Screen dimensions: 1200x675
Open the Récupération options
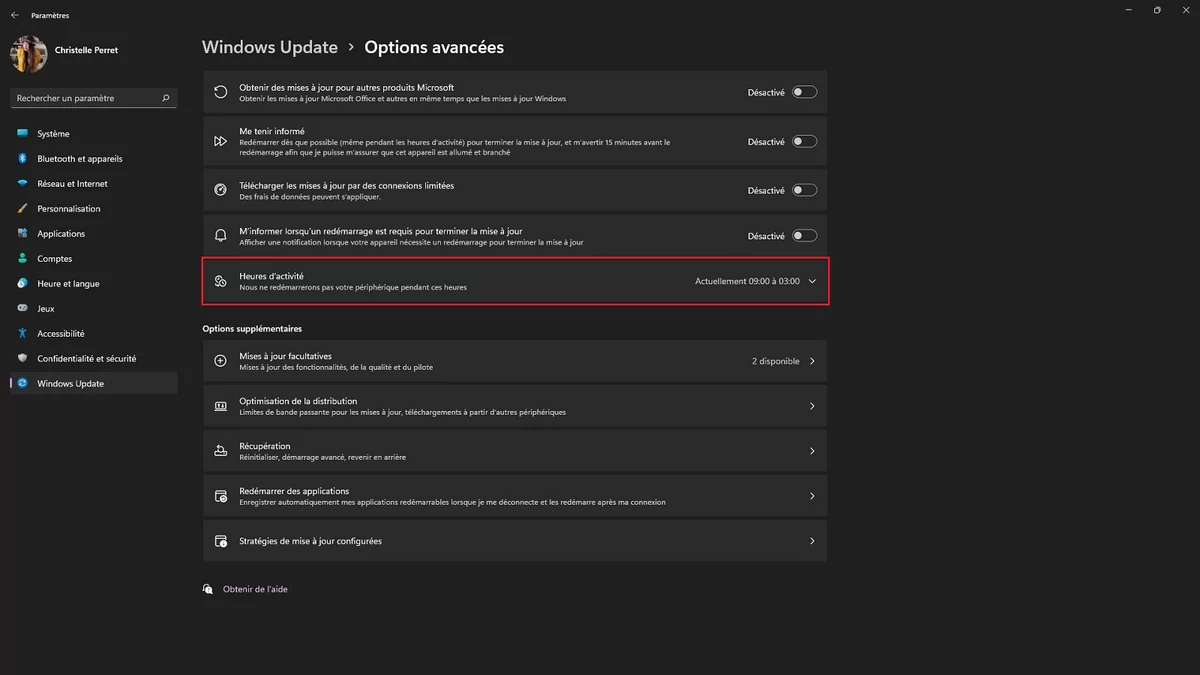515,451
